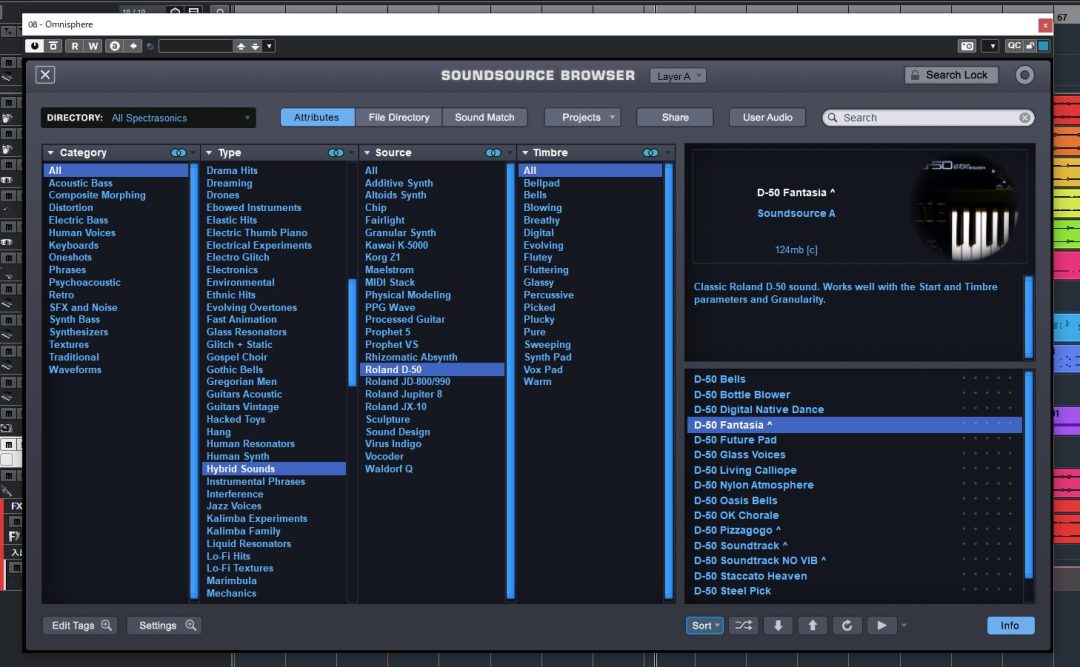
Task: Select the D-50 Nylon Atmosphere soundsource
Action: point(854,485)
